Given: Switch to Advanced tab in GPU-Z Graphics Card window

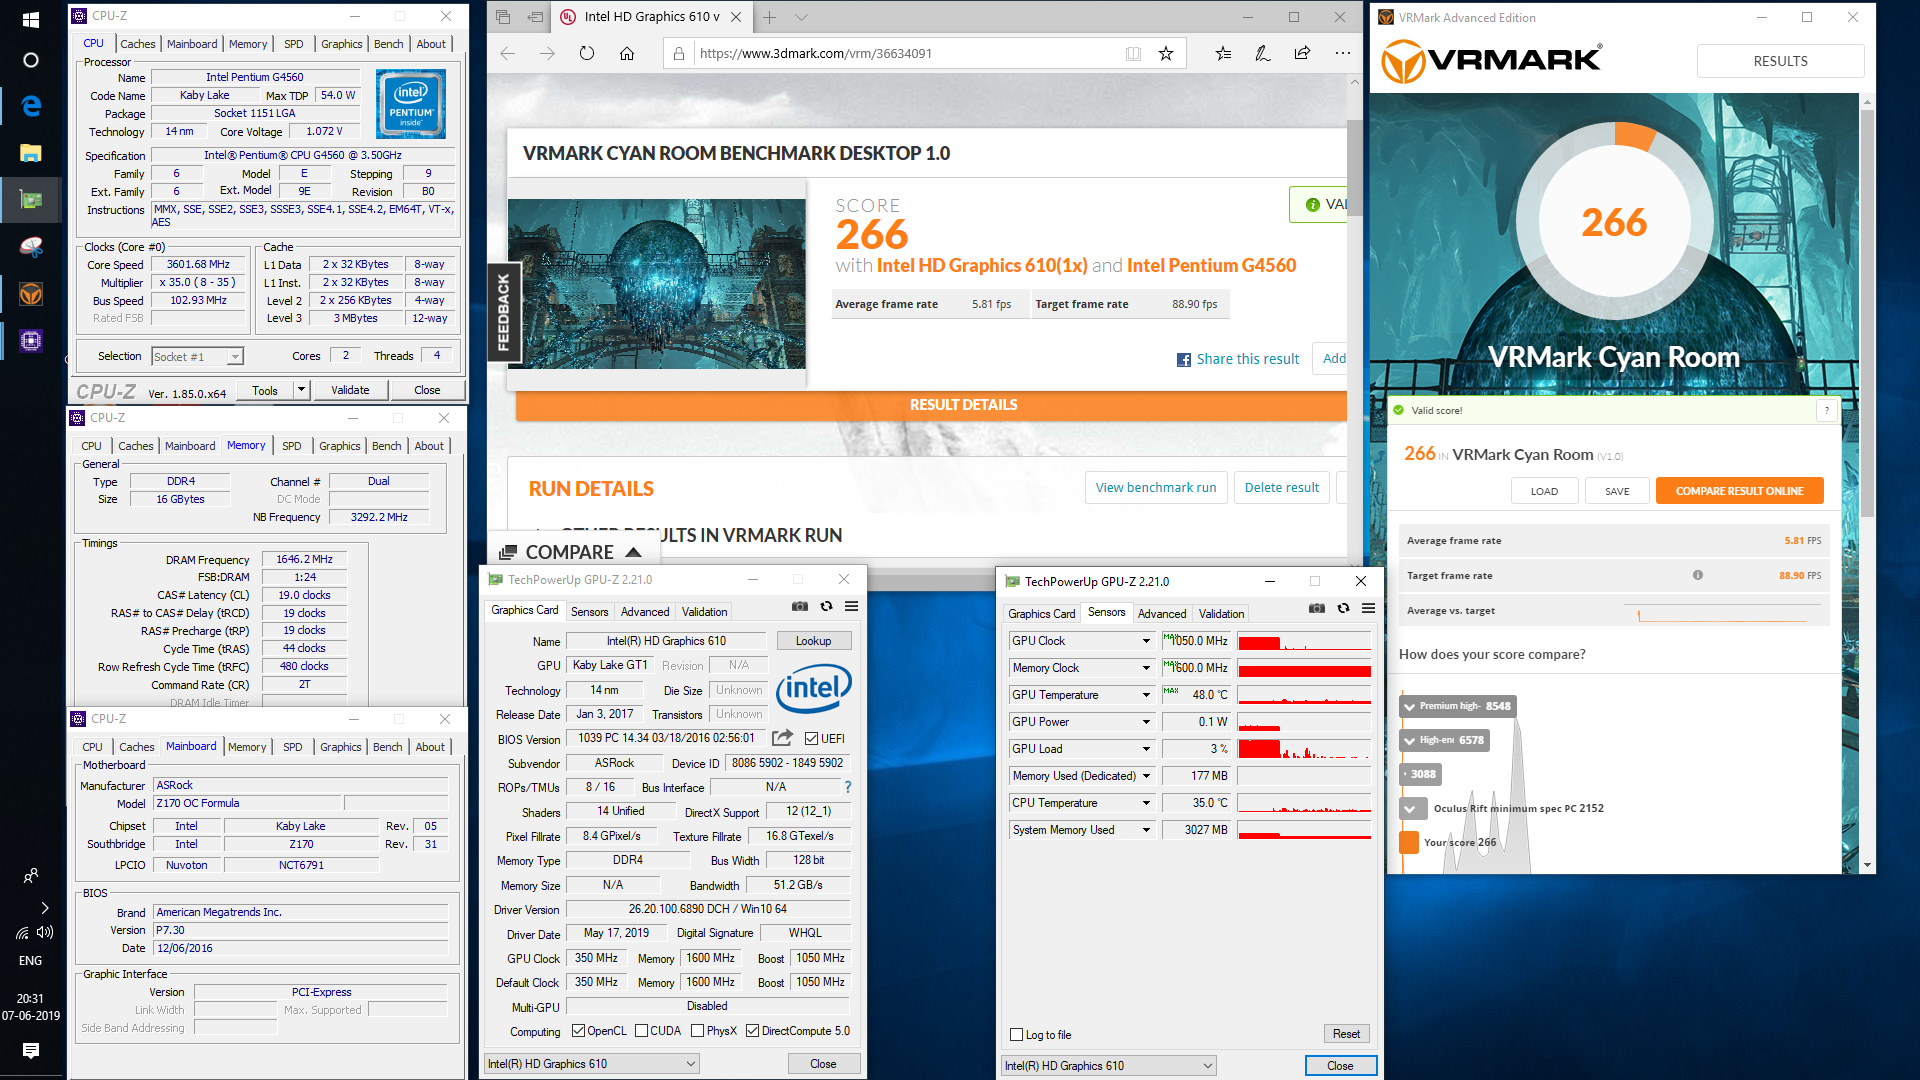Looking at the screenshot, I should coord(645,612).
